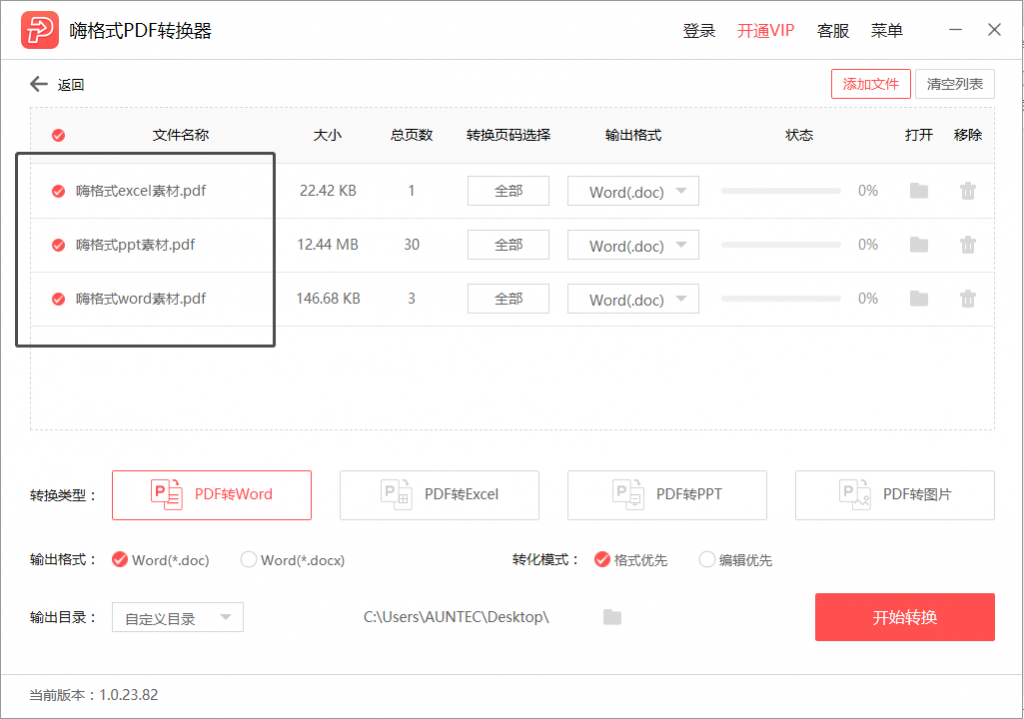Uncheck 嗨格式word素材.pdf file checkbox
This screenshot has width=1024, height=719.
tap(58, 298)
